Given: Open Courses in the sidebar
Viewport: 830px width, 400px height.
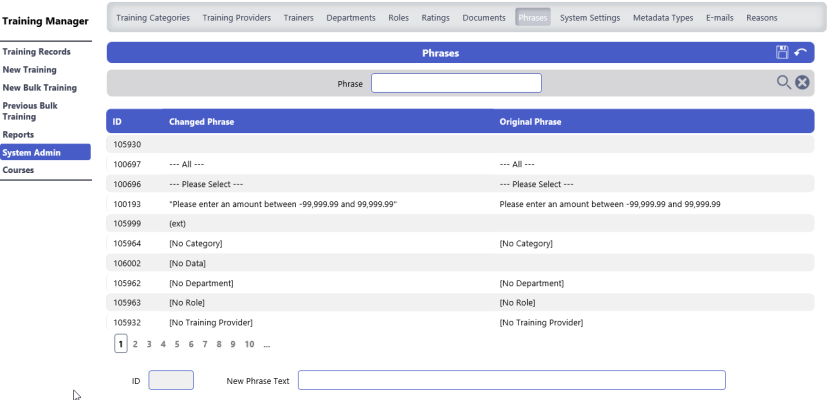Looking at the screenshot, I should (19, 170).
